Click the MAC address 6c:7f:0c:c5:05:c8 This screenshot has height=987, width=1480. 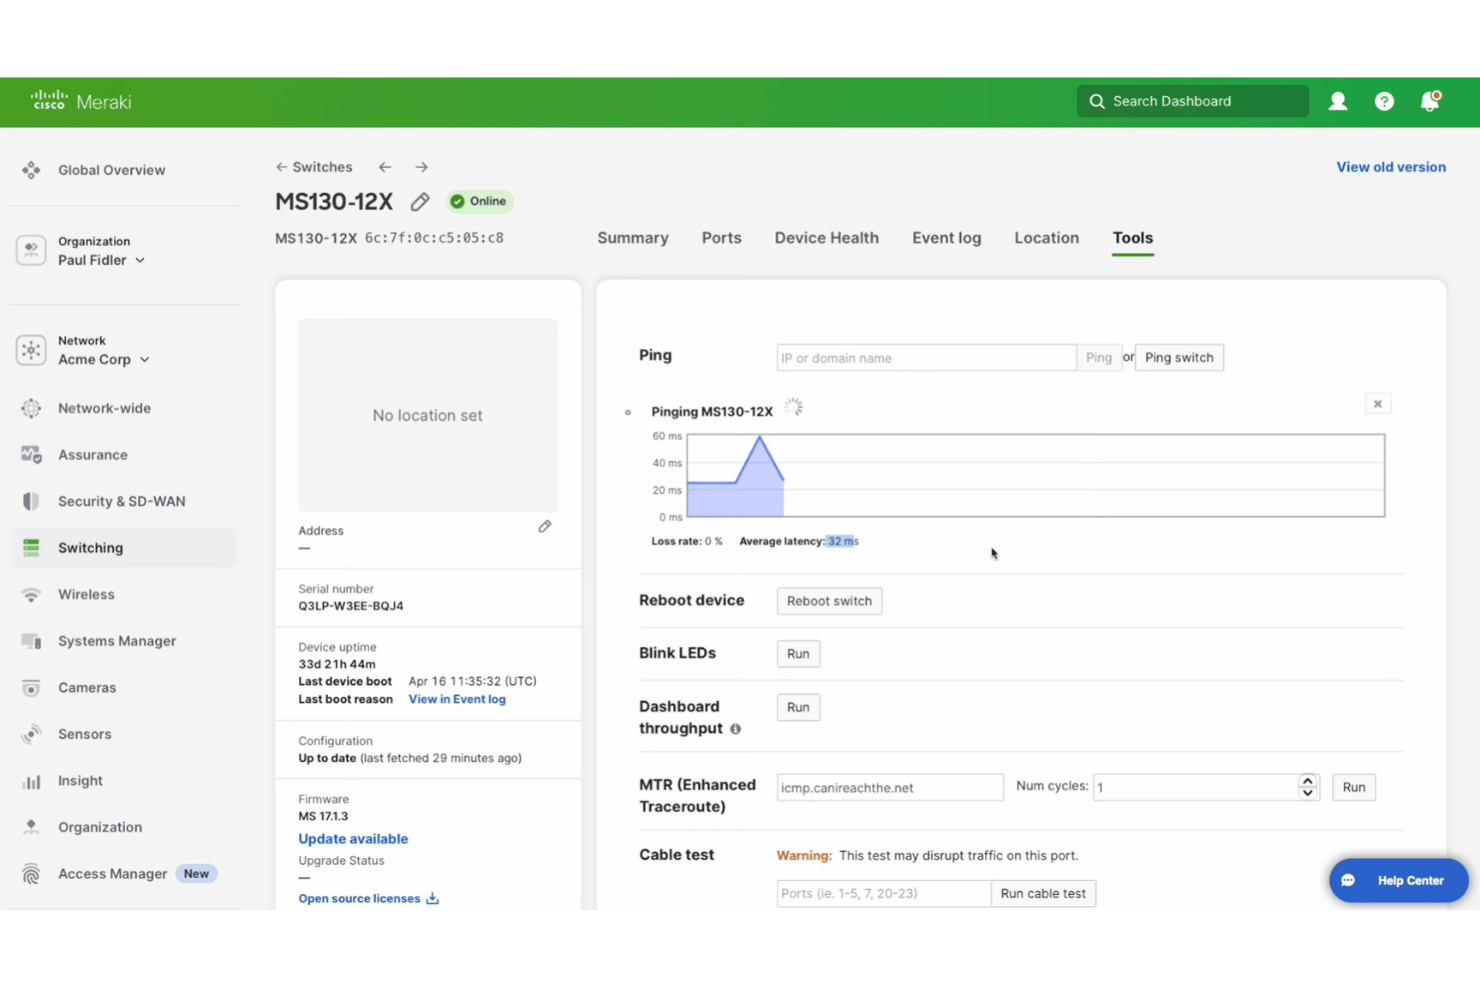(434, 238)
